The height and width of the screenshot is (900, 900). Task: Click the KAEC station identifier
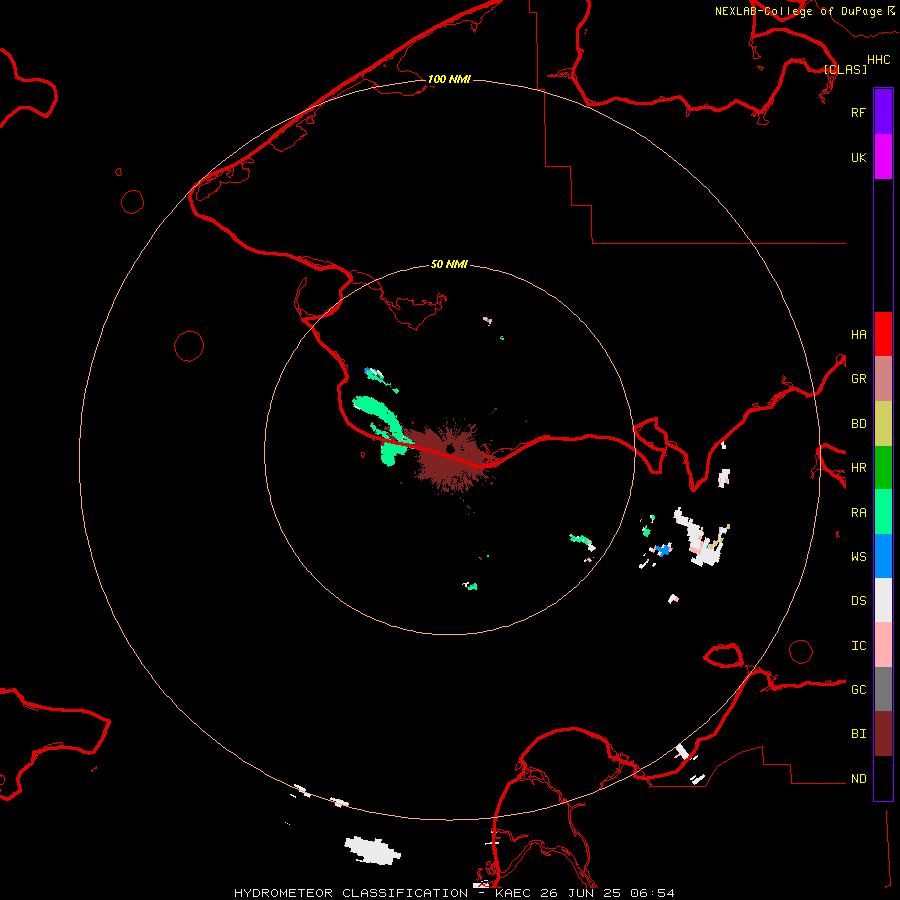[513, 893]
